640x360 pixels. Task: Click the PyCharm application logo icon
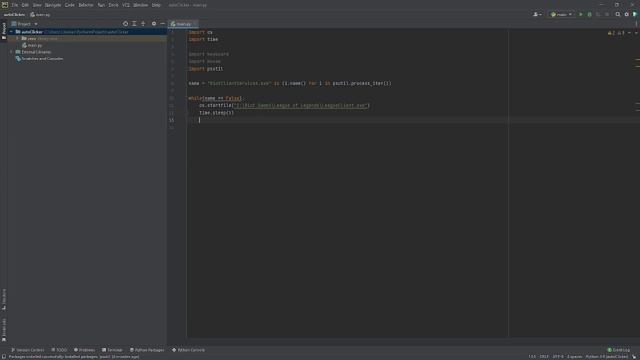(x=4, y=5)
